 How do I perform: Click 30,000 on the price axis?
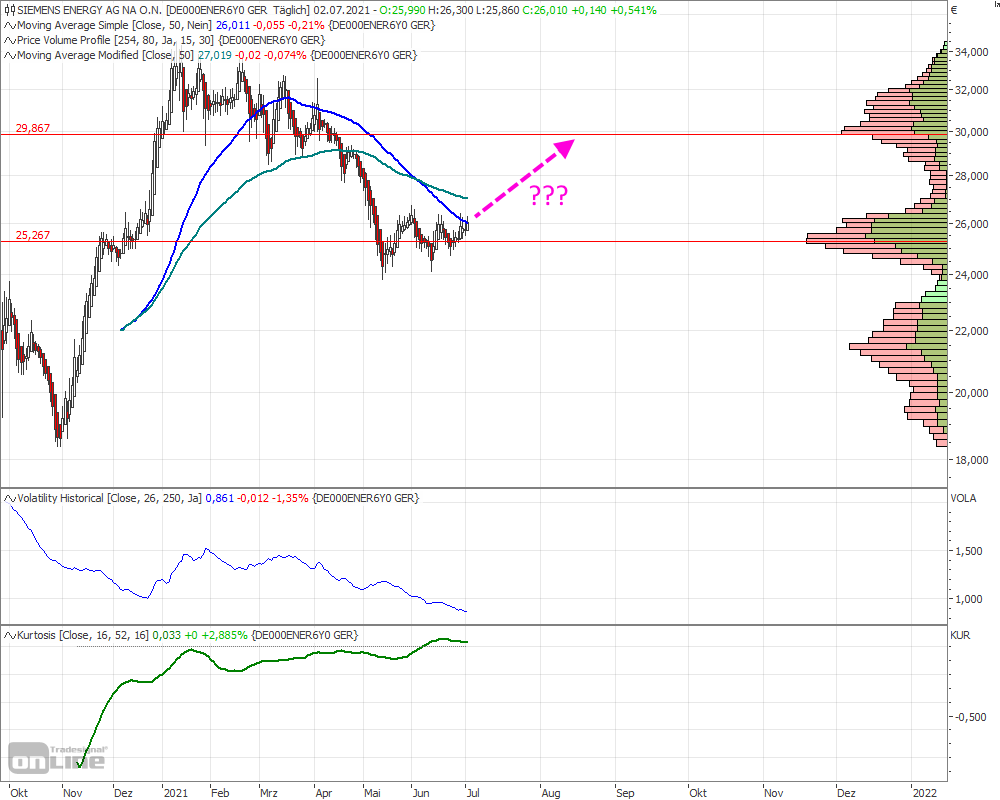971,132
